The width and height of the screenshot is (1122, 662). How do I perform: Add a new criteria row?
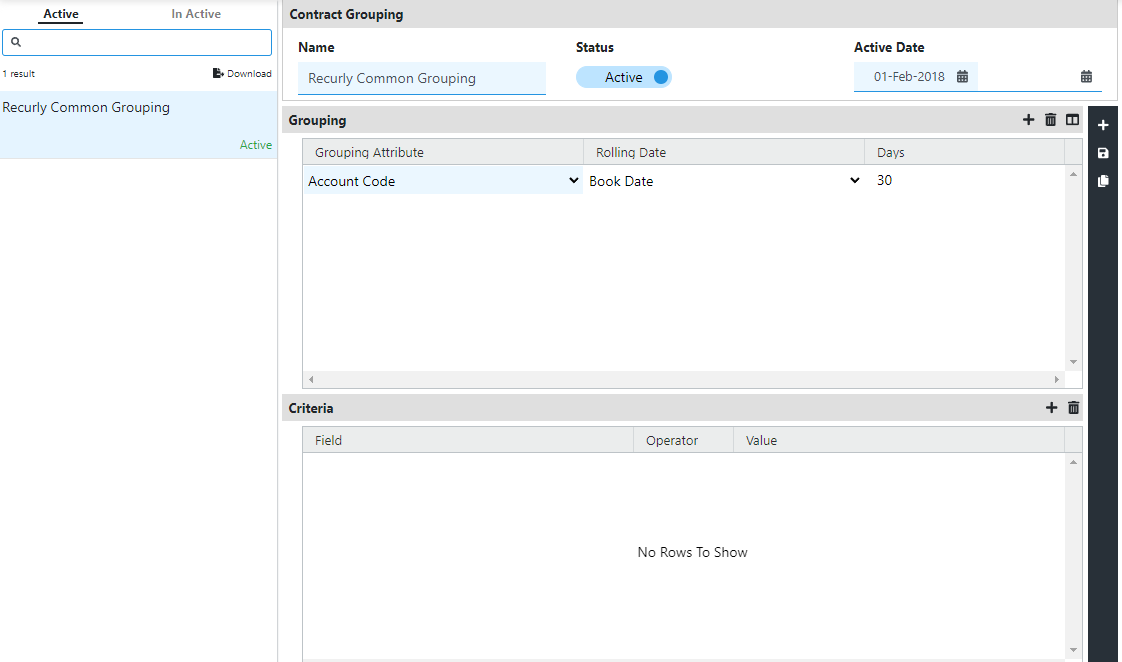coord(1051,407)
